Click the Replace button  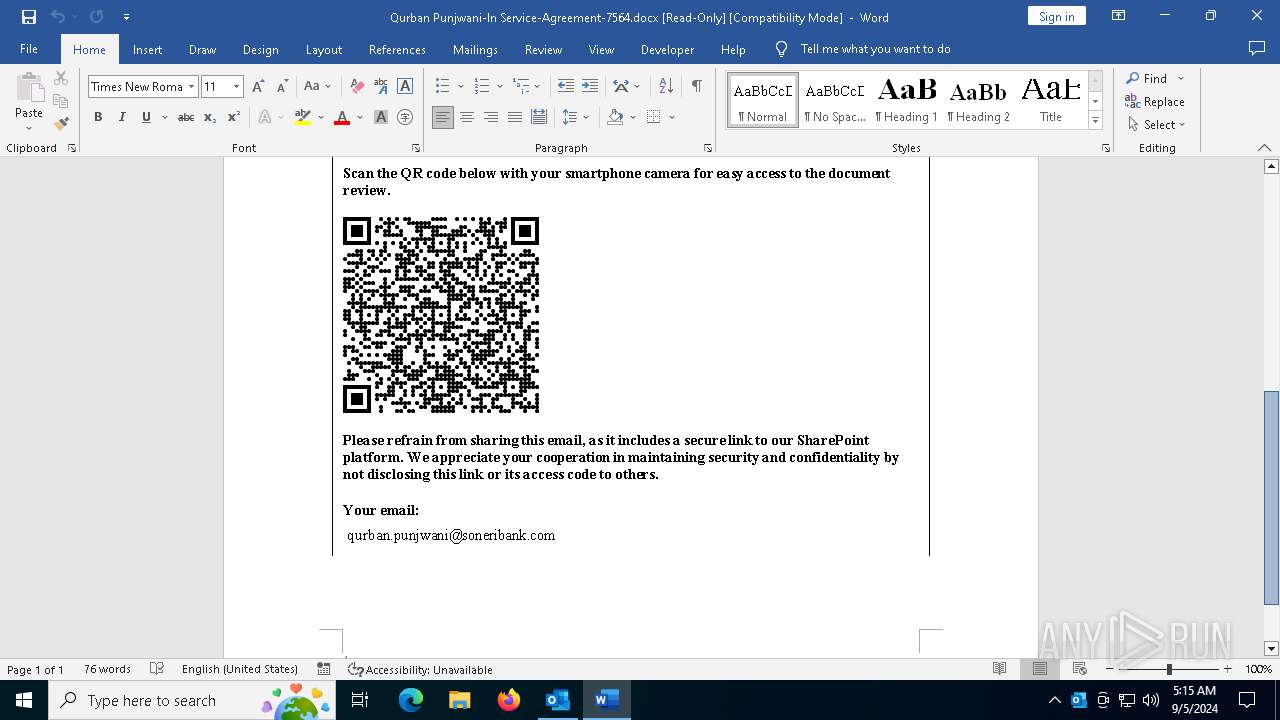click(1155, 101)
